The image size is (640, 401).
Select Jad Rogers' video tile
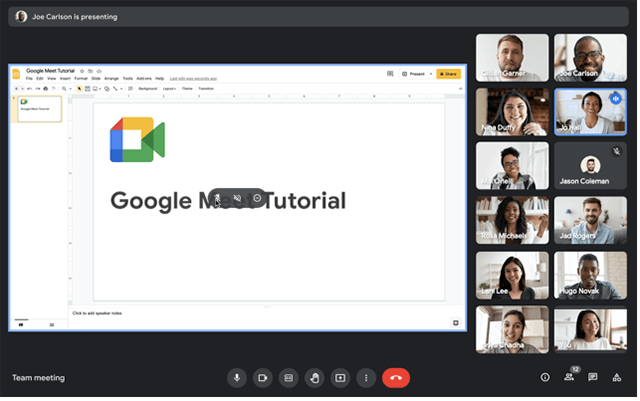point(590,221)
